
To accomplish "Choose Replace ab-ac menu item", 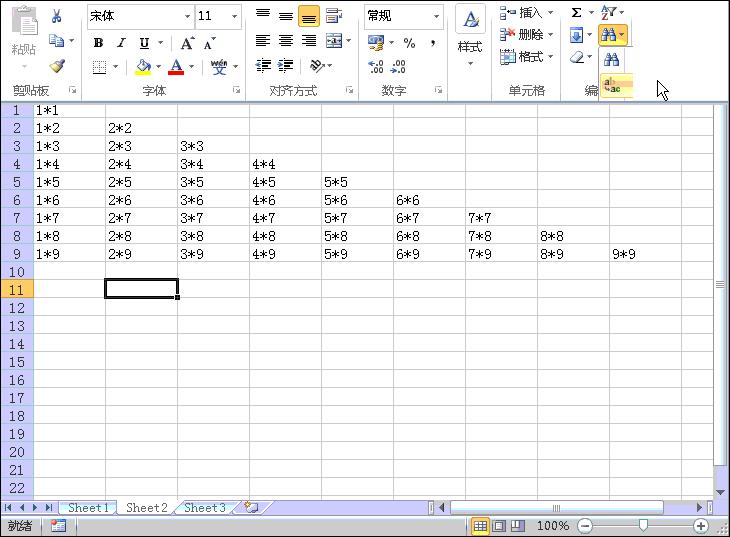I will [616, 86].
